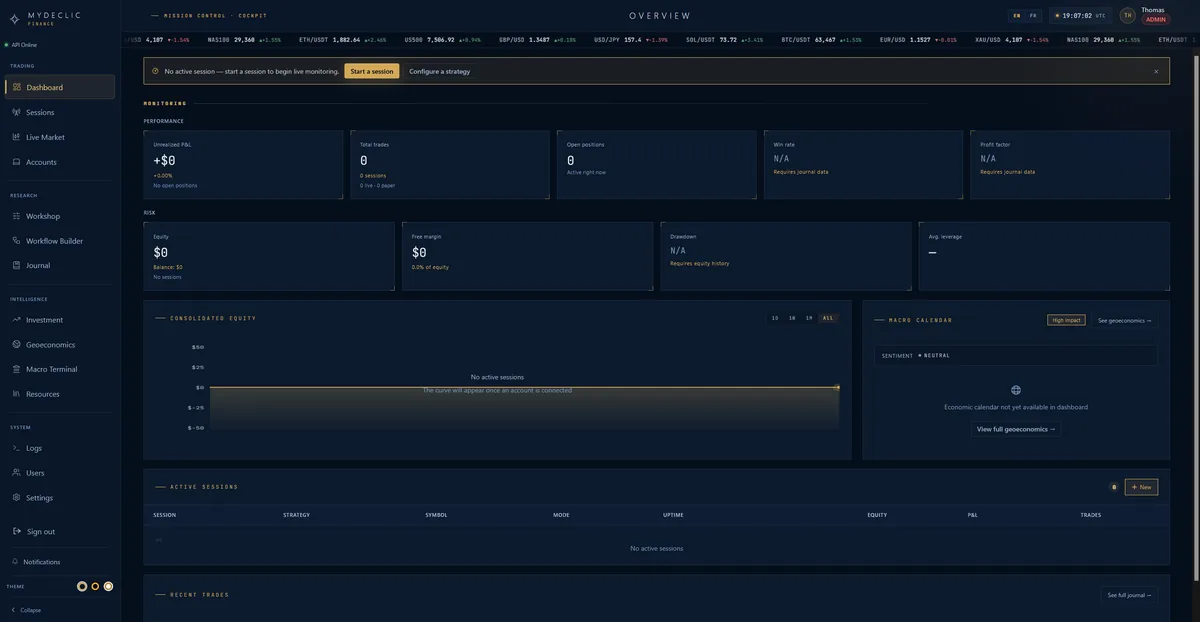Switch language to FR
The width and height of the screenshot is (1200, 622).
click(x=1033, y=16)
